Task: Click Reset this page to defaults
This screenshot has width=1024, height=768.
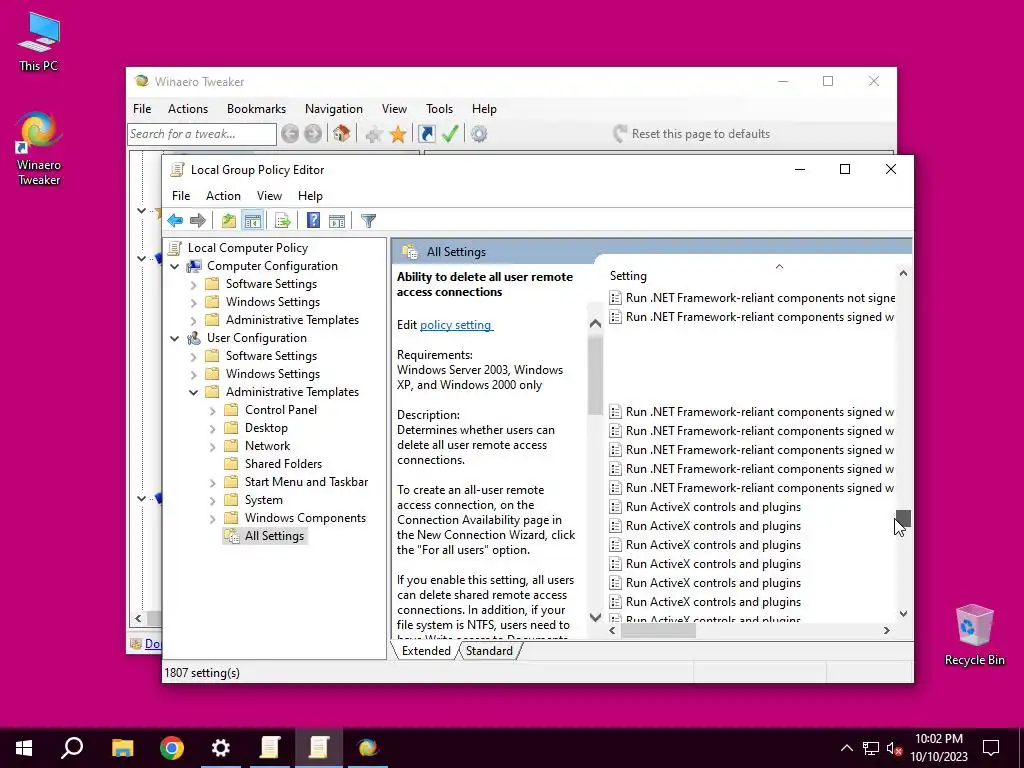Action: coord(692,134)
